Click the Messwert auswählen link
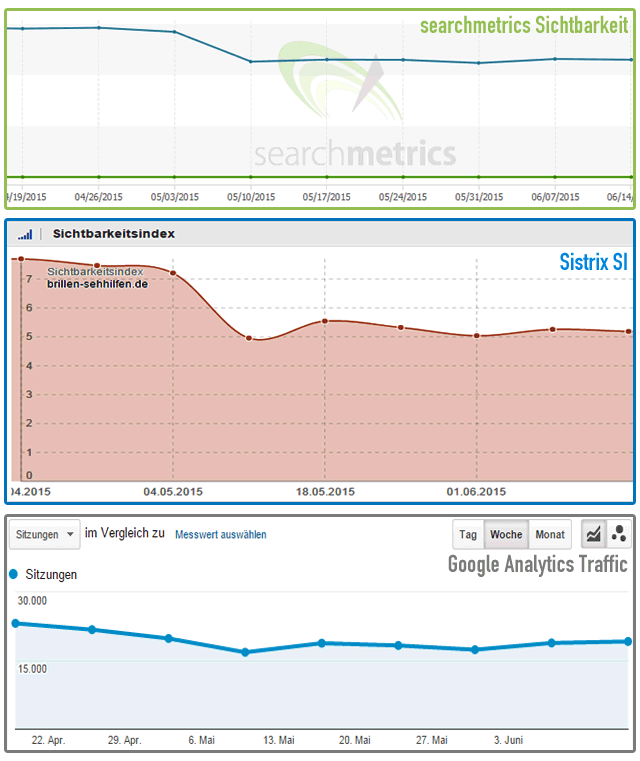The height and width of the screenshot is (761, 640). click(x=220, y=534)
